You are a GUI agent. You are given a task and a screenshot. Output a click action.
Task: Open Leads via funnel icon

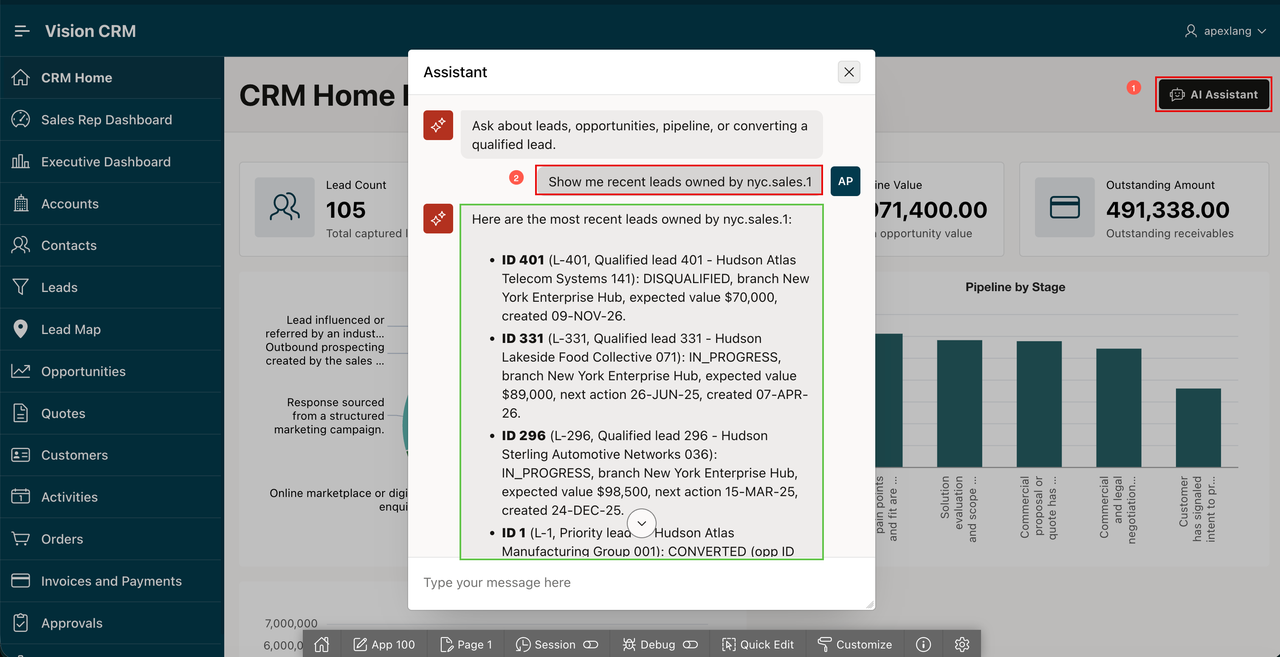pyautogui.click(x=20, y=287)
